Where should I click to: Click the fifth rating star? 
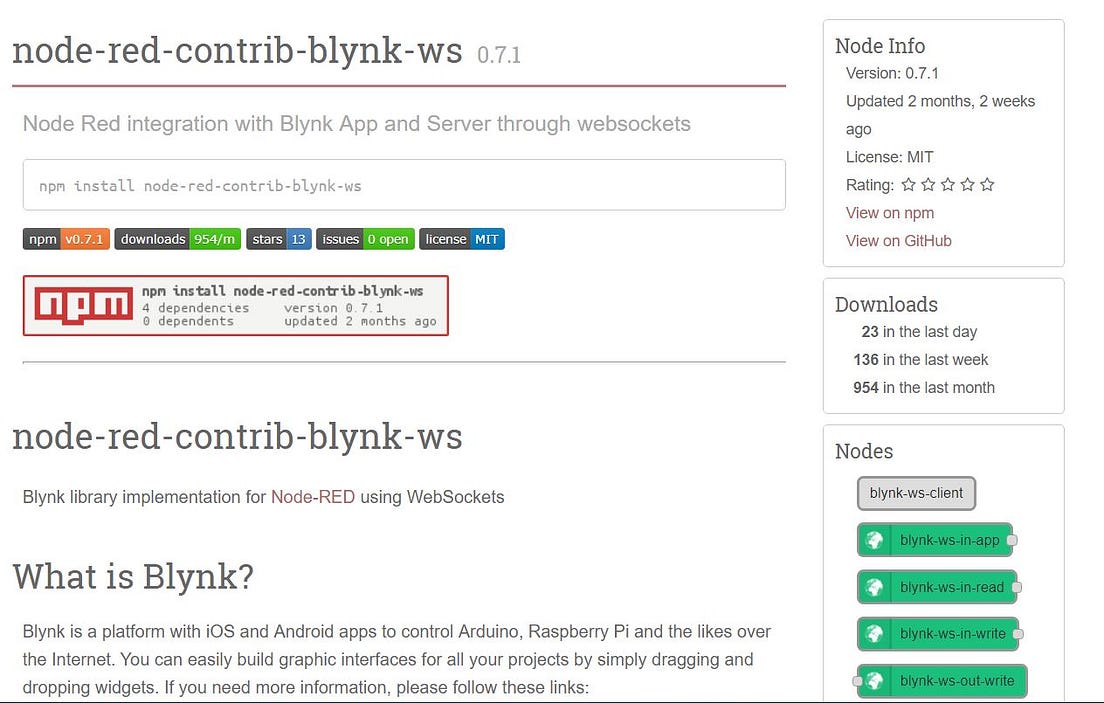987,184
